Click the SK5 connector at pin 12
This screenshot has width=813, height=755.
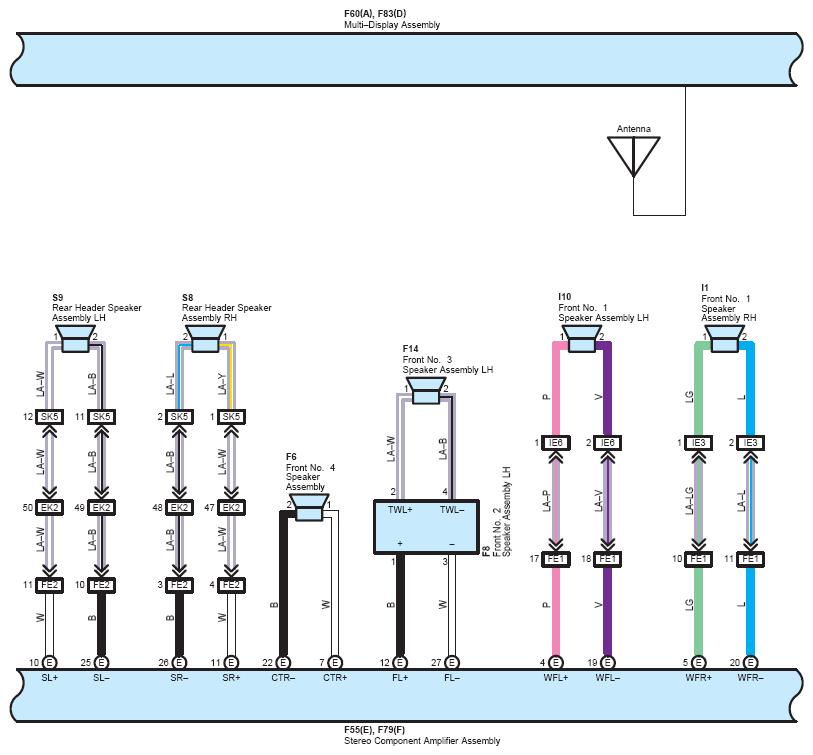tap(49, 416)
